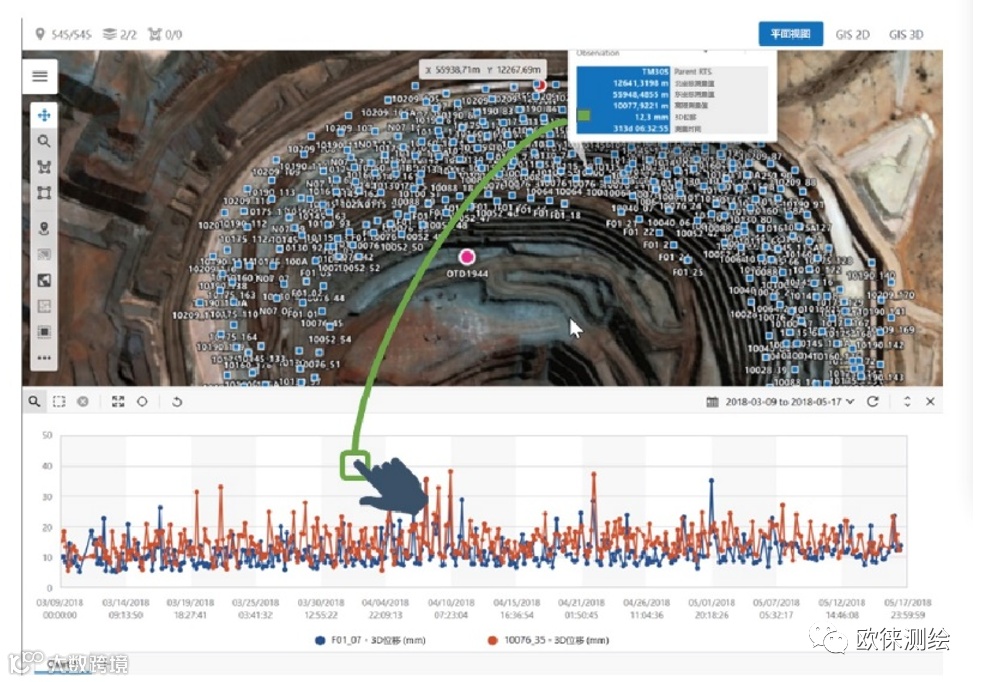Switch to the 平面视图 view
982x682 pixels.
coord(790,34)
